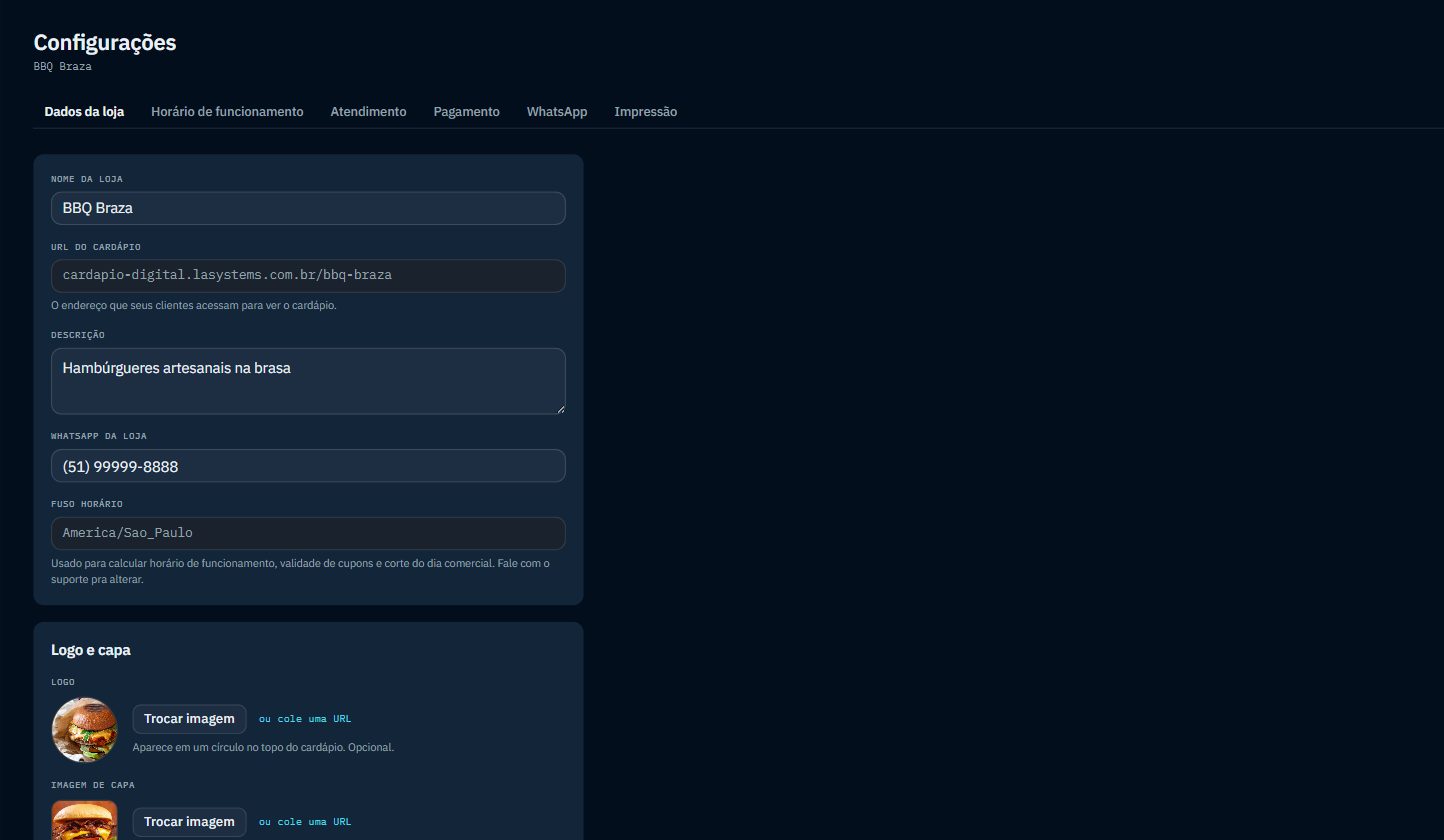The width and height of the screenshot is (1444, 840).
Task: Click the Configurações page heading
Action: [105, 42]
